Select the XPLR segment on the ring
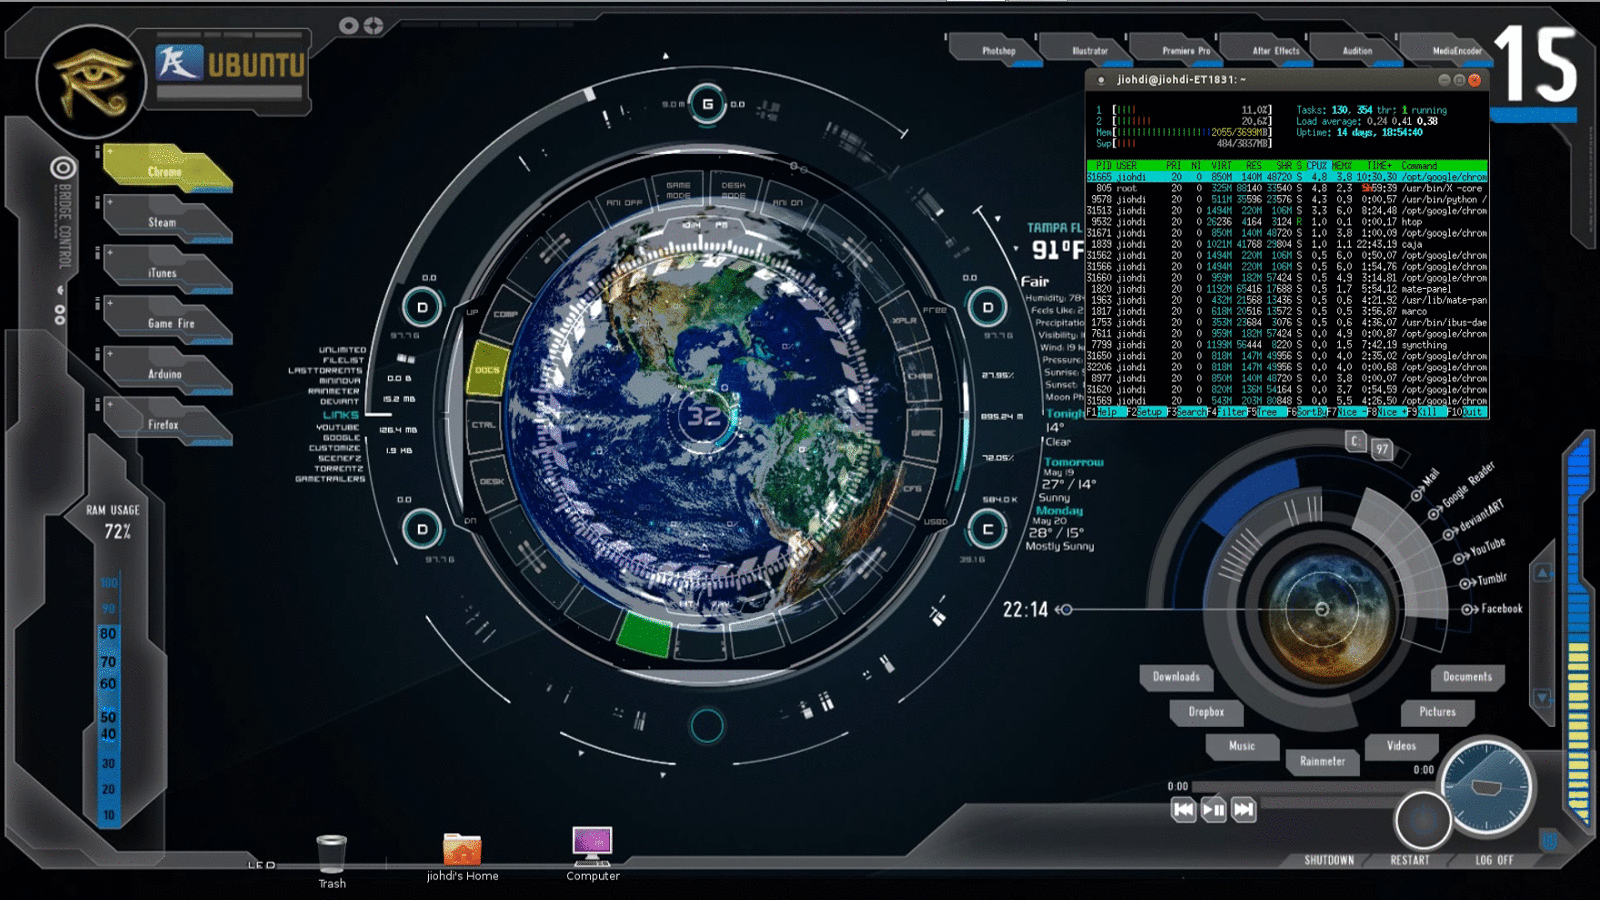This screenshot has width=1600, height=900. click(904, 320)
